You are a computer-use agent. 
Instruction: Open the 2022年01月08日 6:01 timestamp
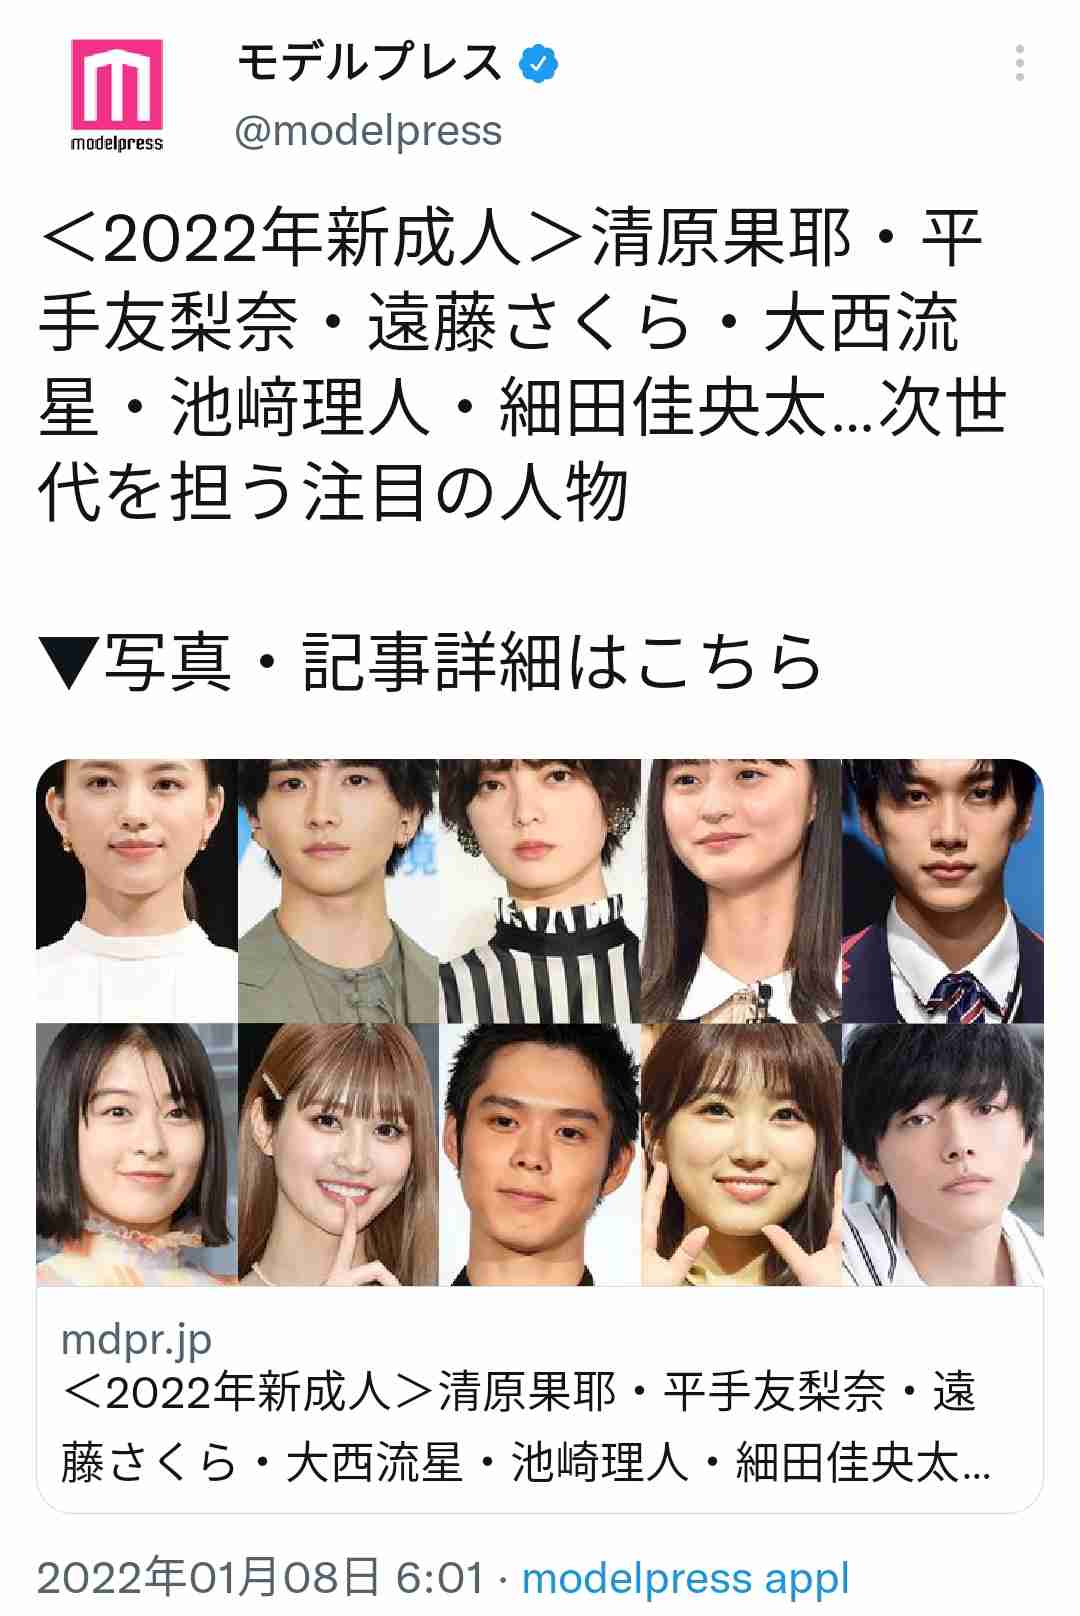[x=260, y=1578]
